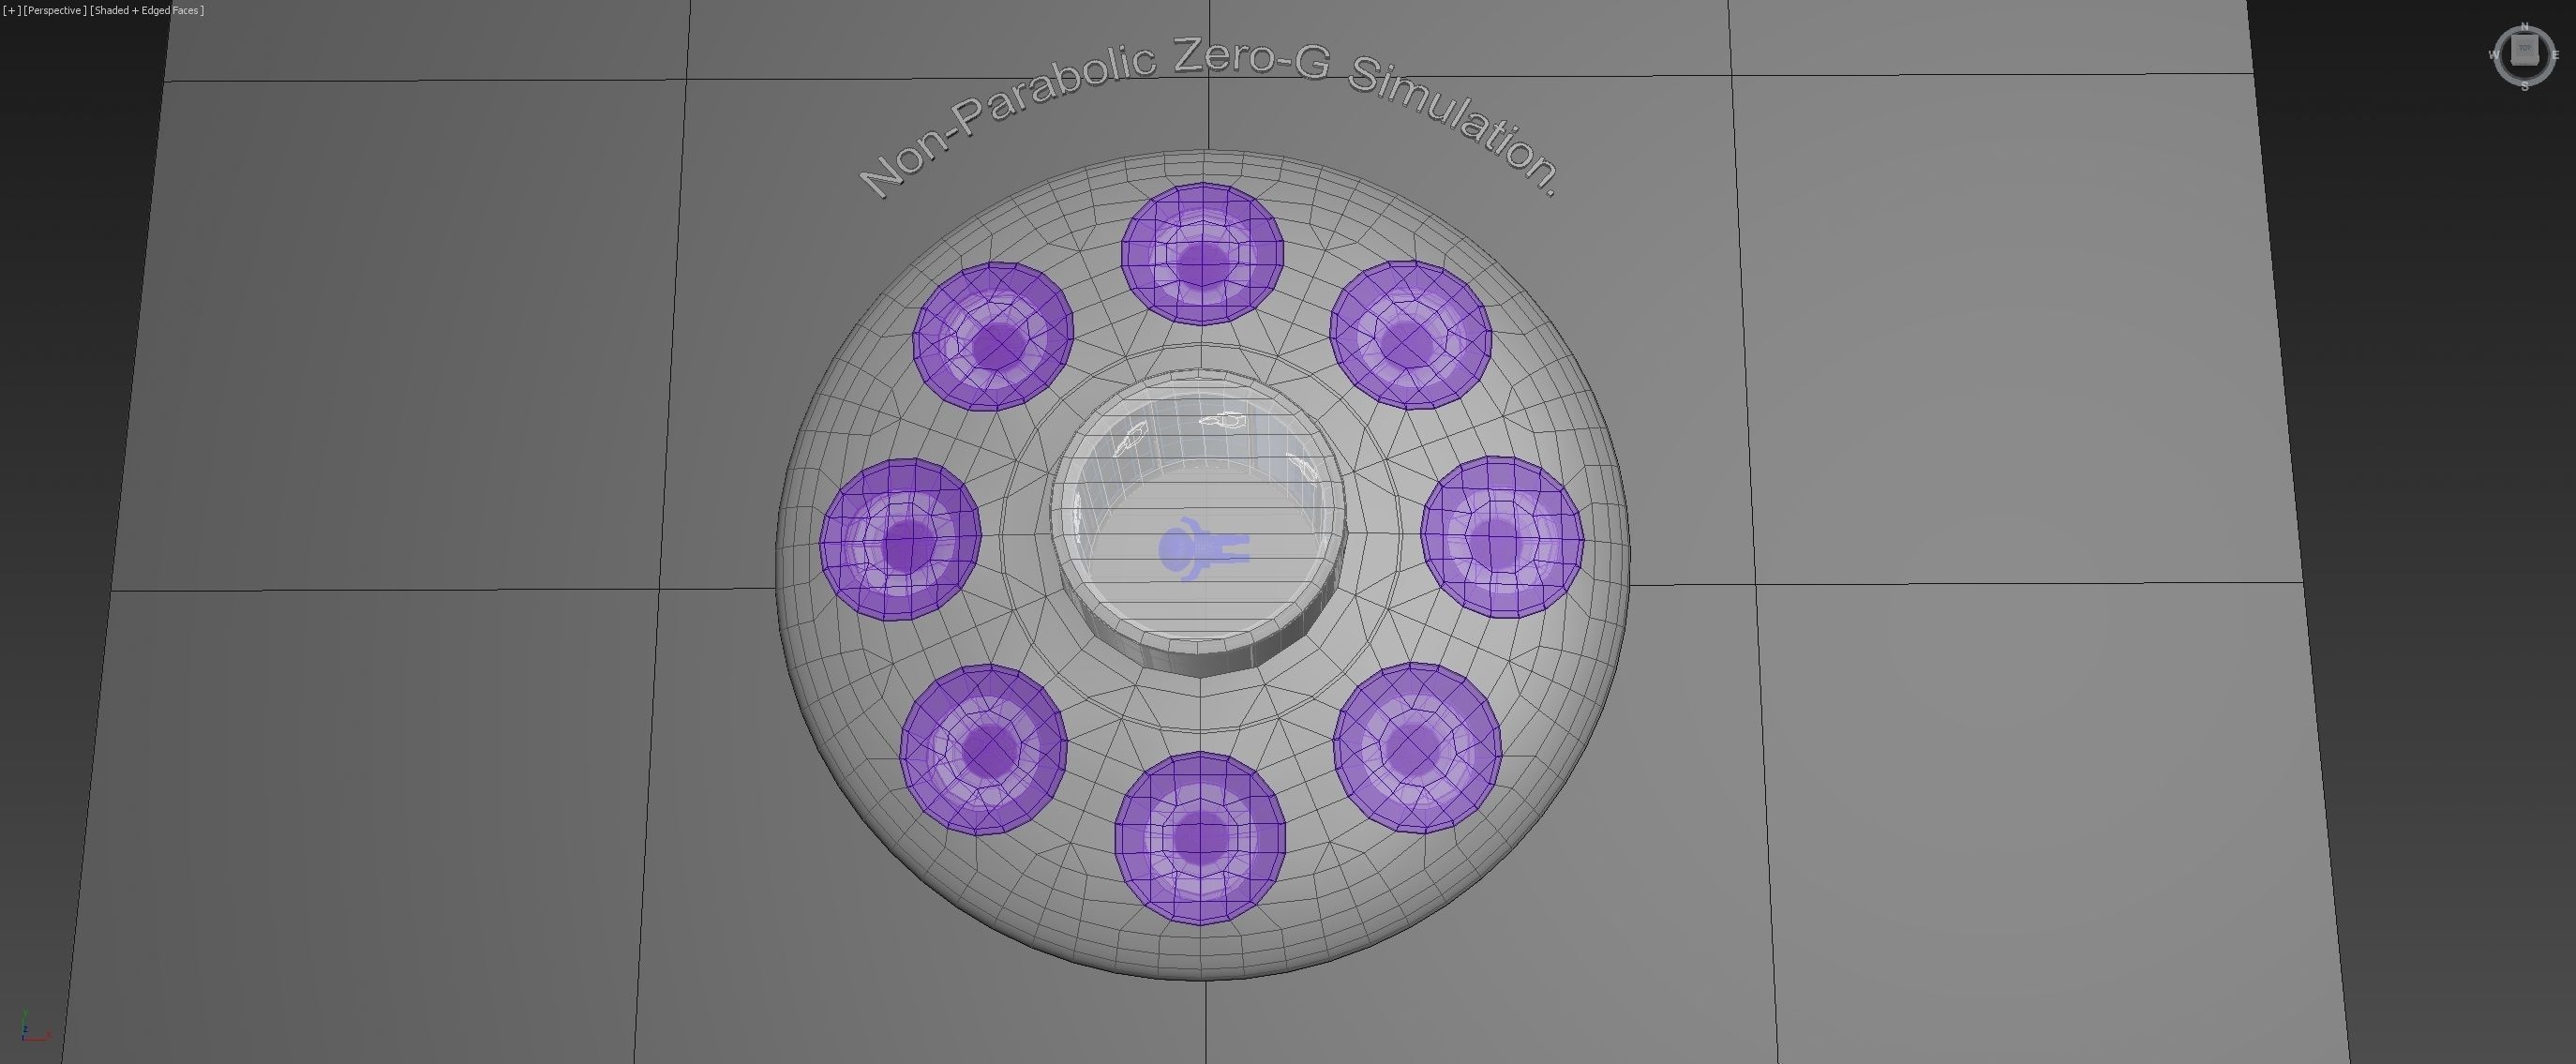The image size is (2576, 1064).
Task: Open the Perspective viewport label menu
Action: point(54,11)
